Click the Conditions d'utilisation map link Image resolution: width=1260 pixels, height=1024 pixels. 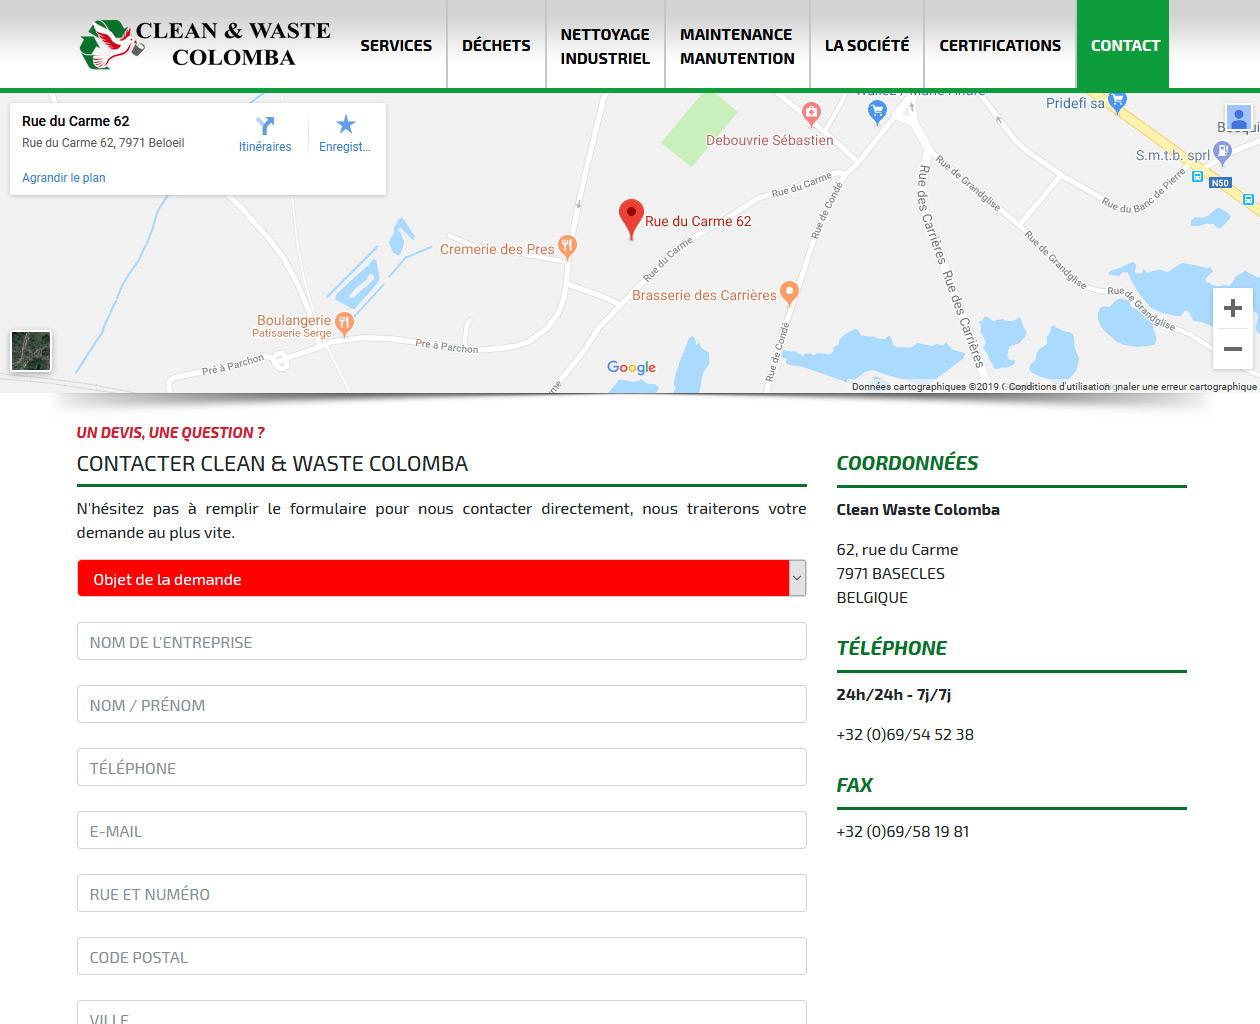coord(1058,387)
